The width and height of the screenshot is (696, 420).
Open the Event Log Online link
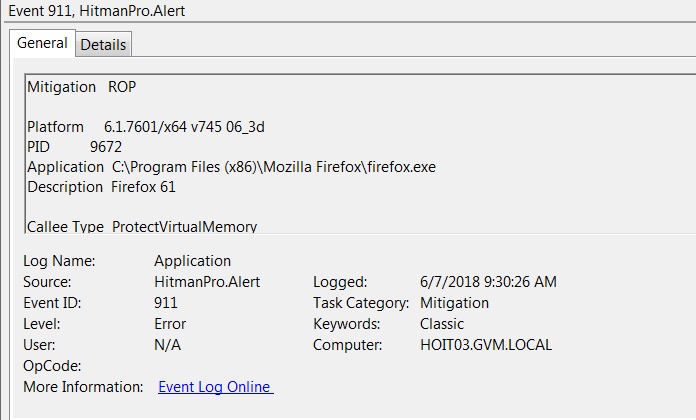[x=216, y=387]
